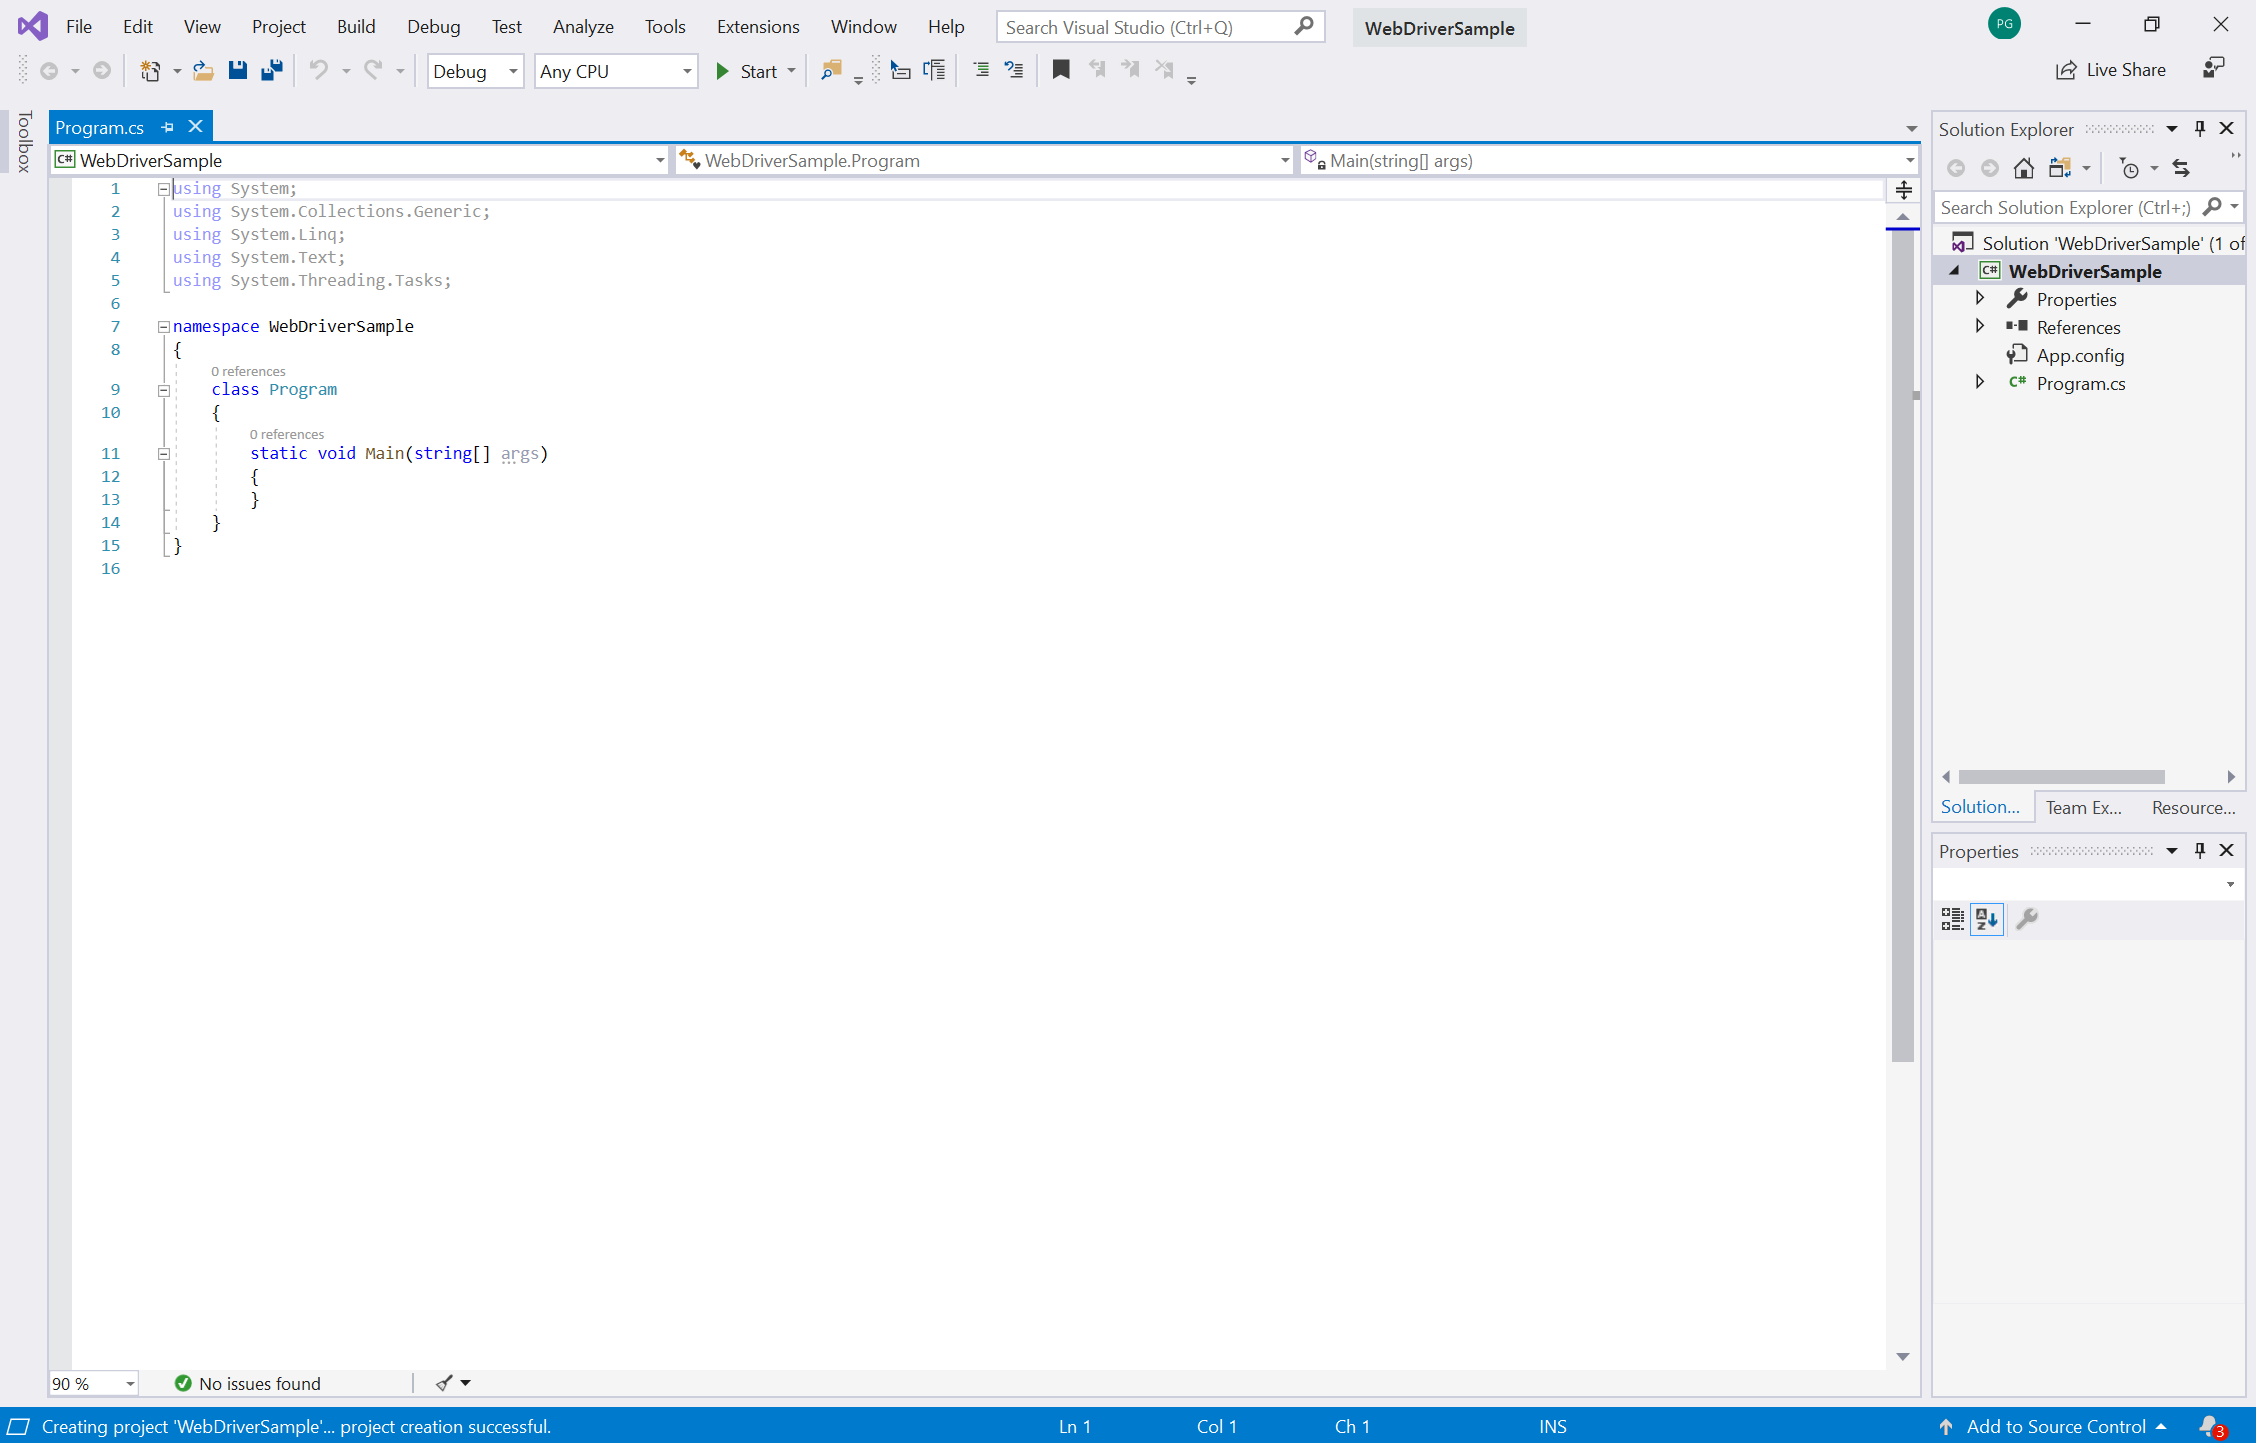
Task: Click the Solution tab in lower panel
Action: click(1981, 807)
